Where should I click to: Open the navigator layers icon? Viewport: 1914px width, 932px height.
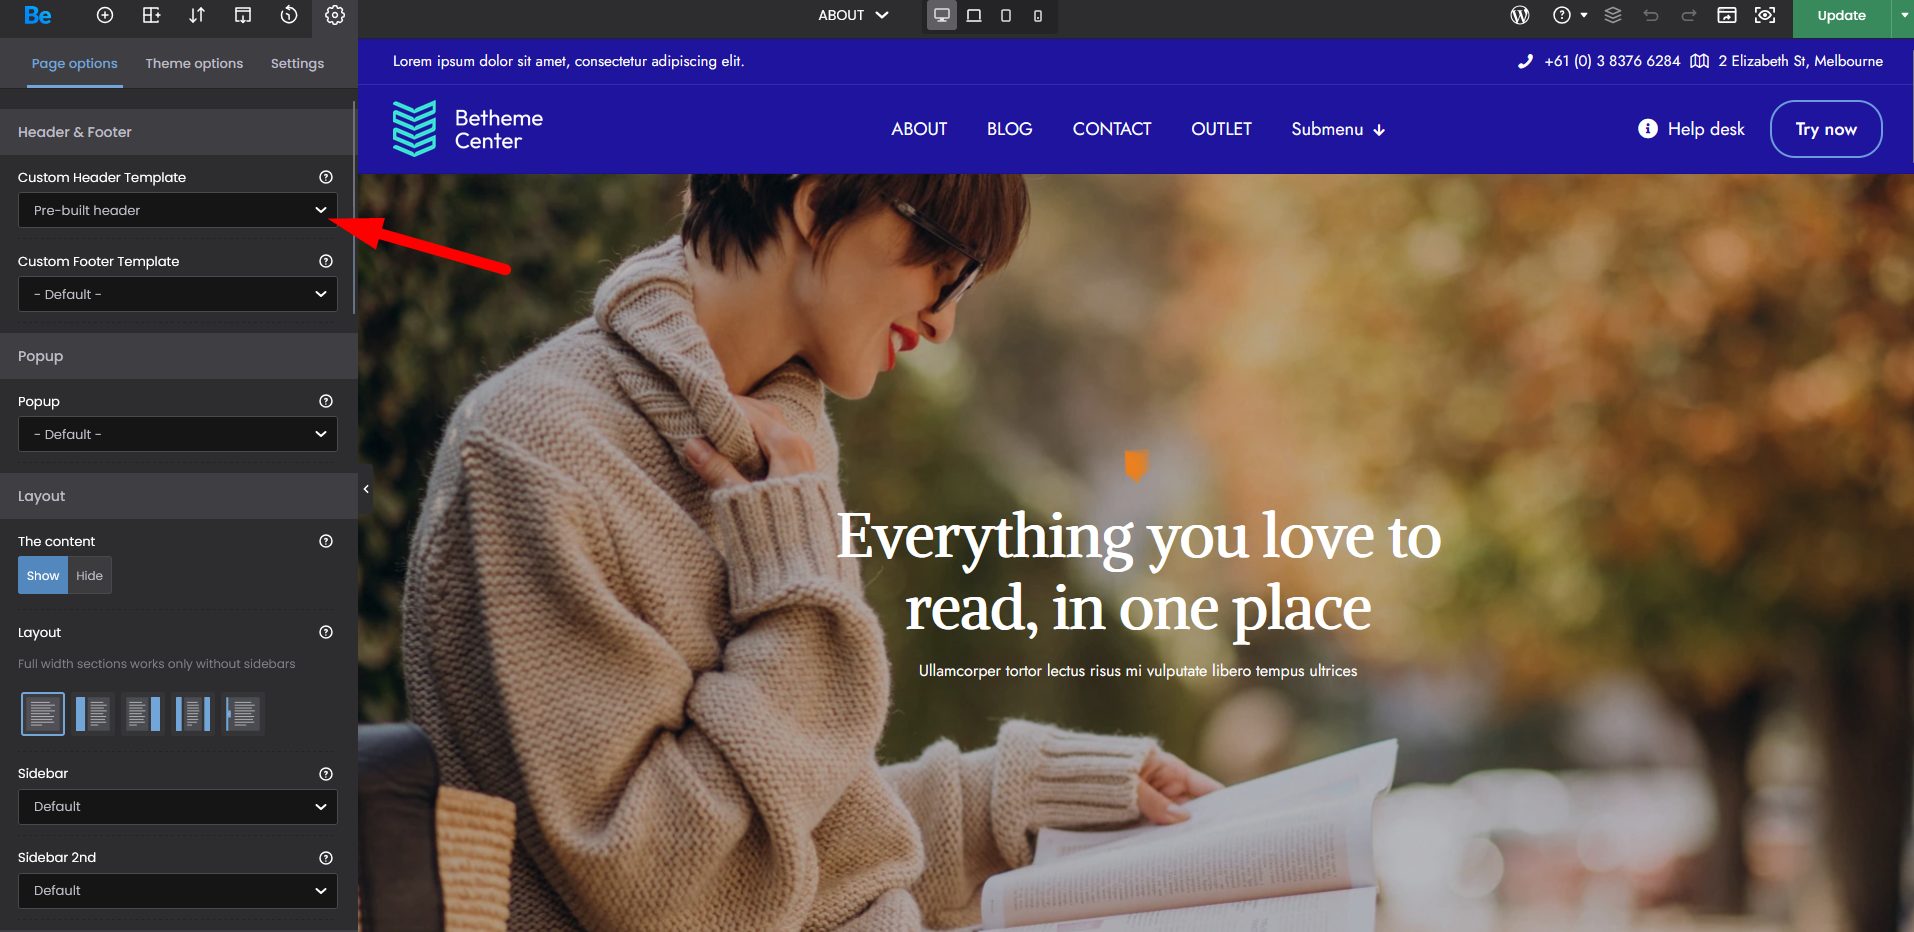[x=1613, y=15]
